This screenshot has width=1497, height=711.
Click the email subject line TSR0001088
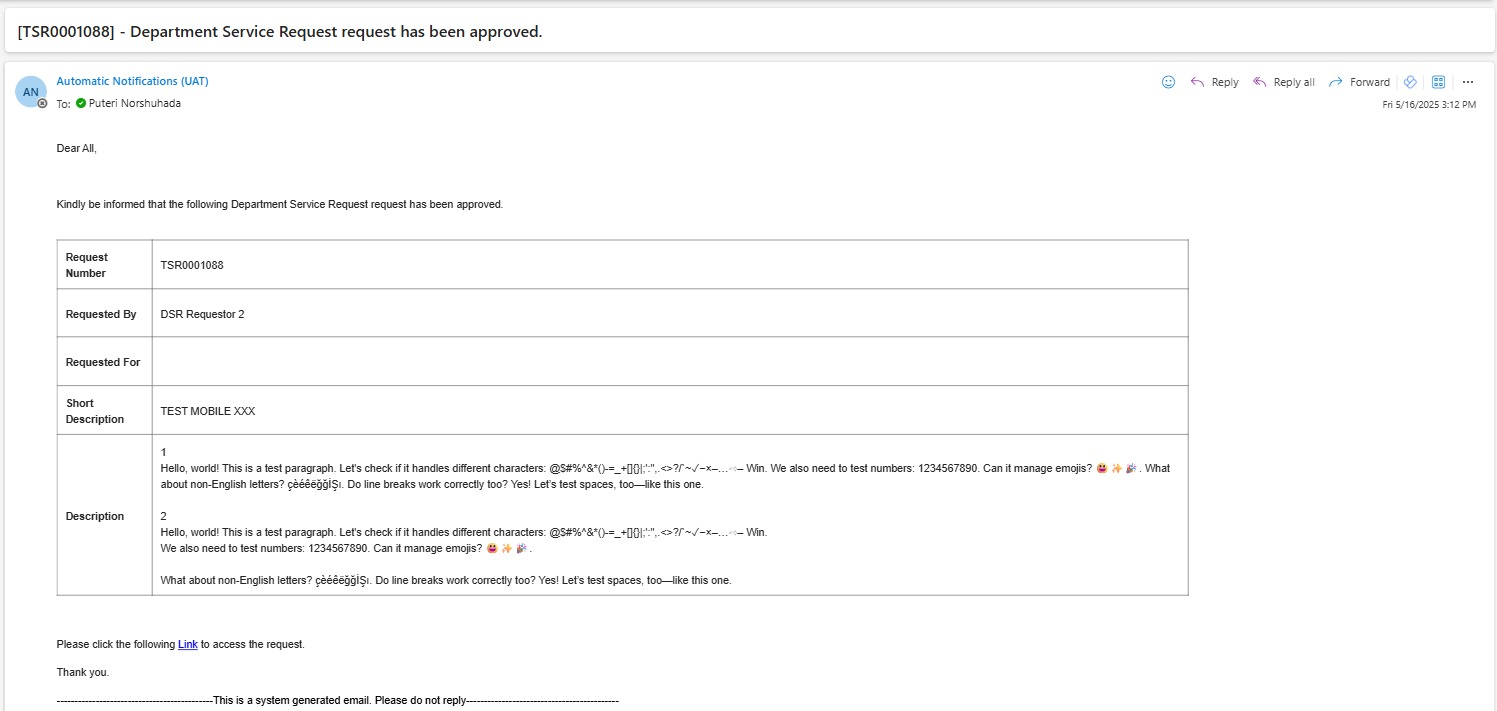point(280,31)
